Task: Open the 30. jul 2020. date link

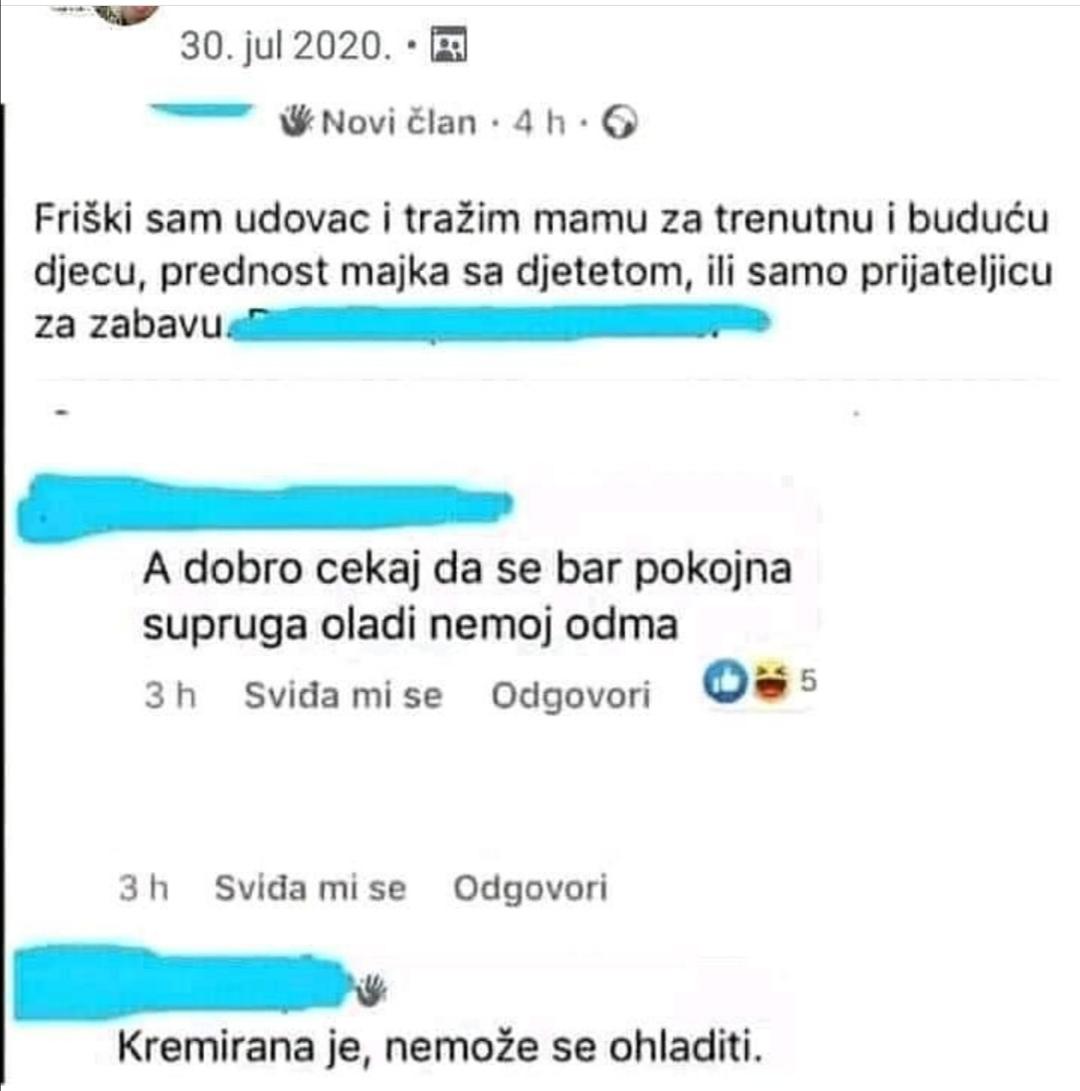Action: (x=286, y=47)
